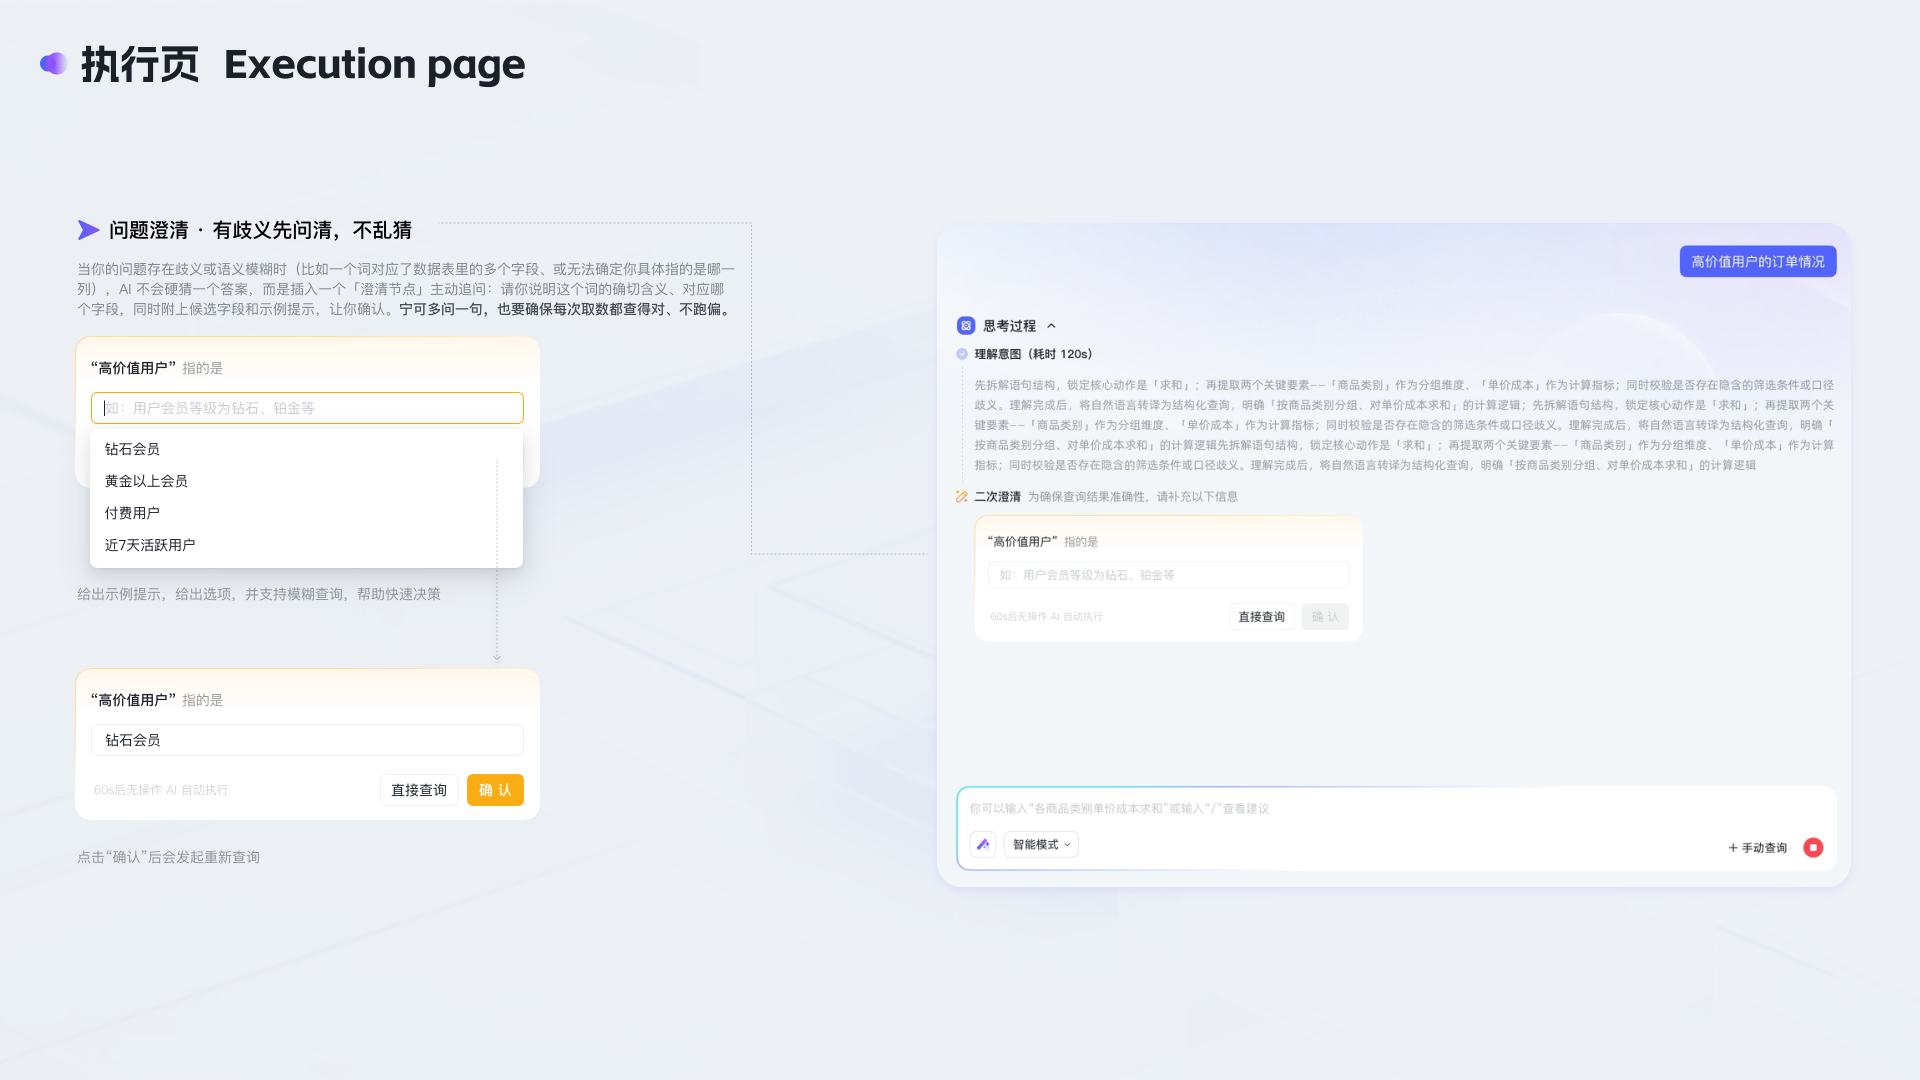Viewport: 1920px width, 1080px height.
Task: Click the 思考过程 robot icon
Action: [966, 326]
